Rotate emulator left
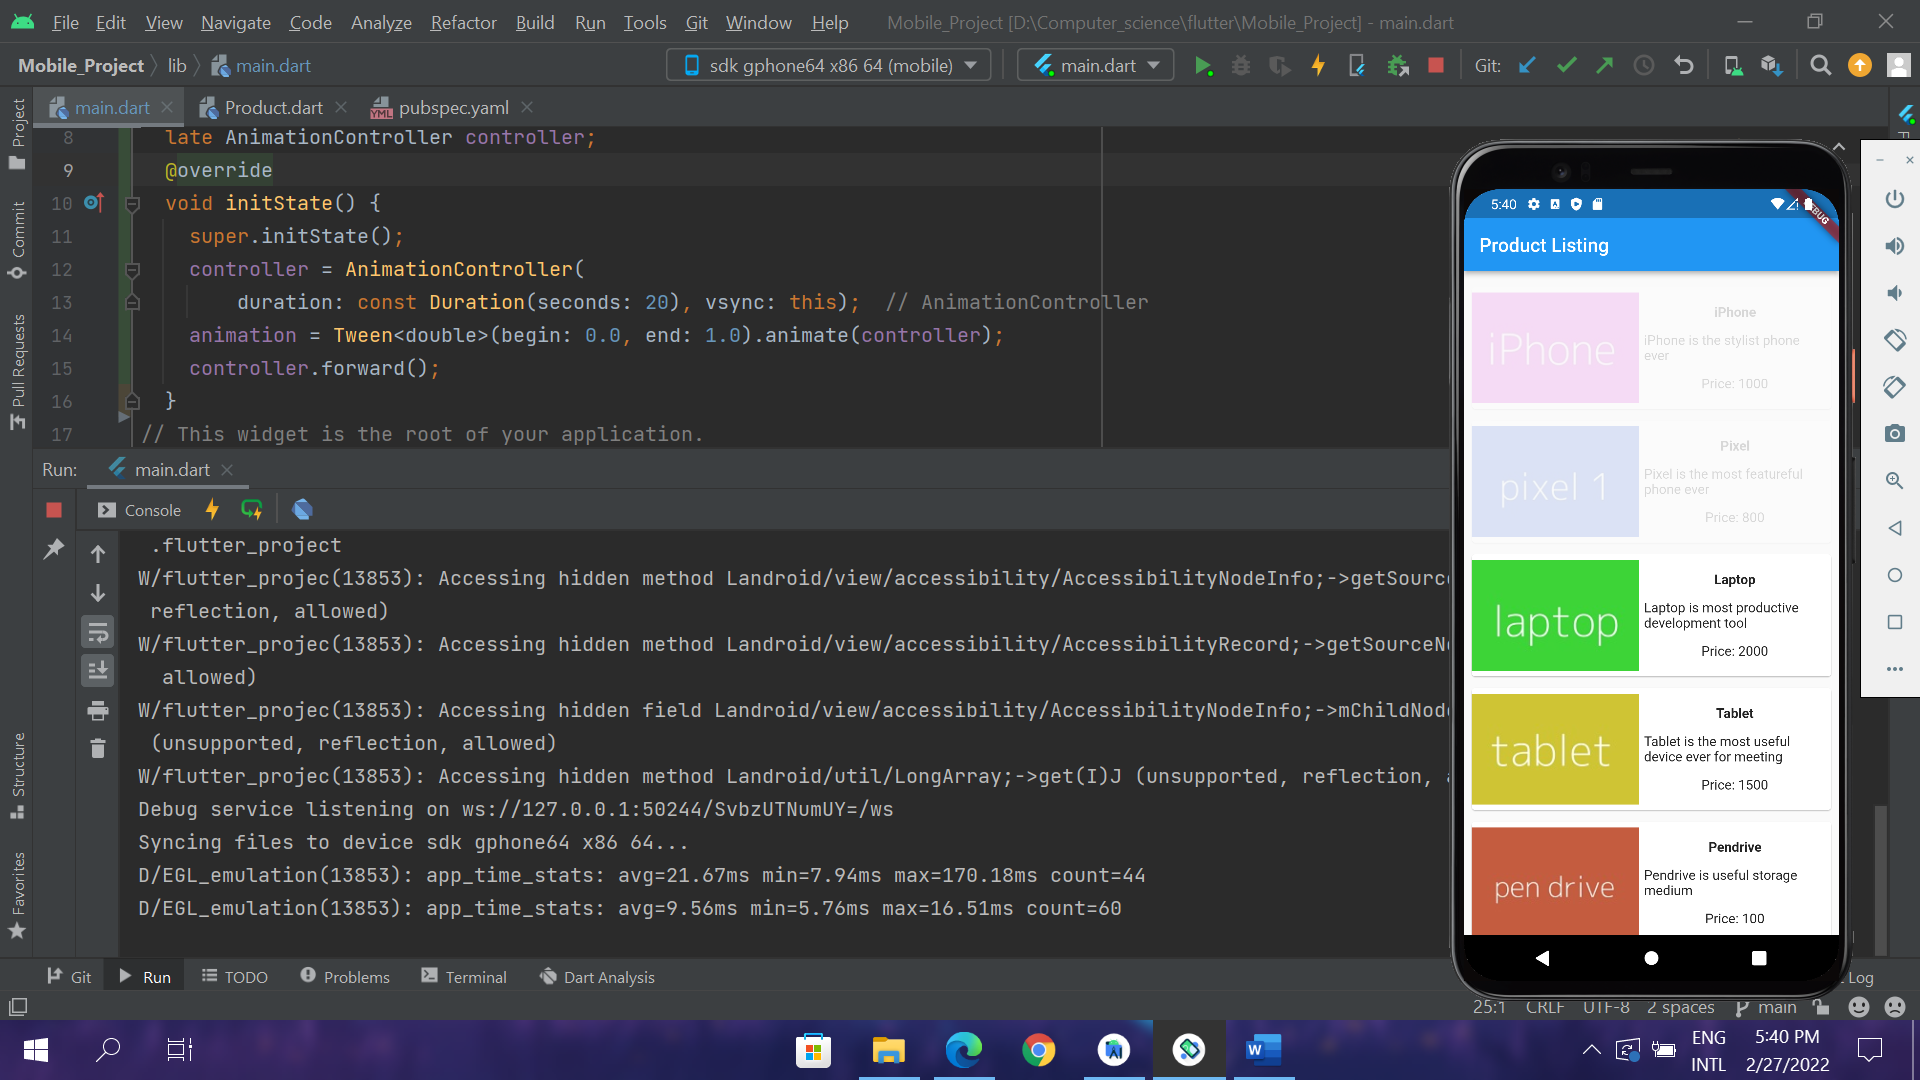 [x=1894, y=340]
